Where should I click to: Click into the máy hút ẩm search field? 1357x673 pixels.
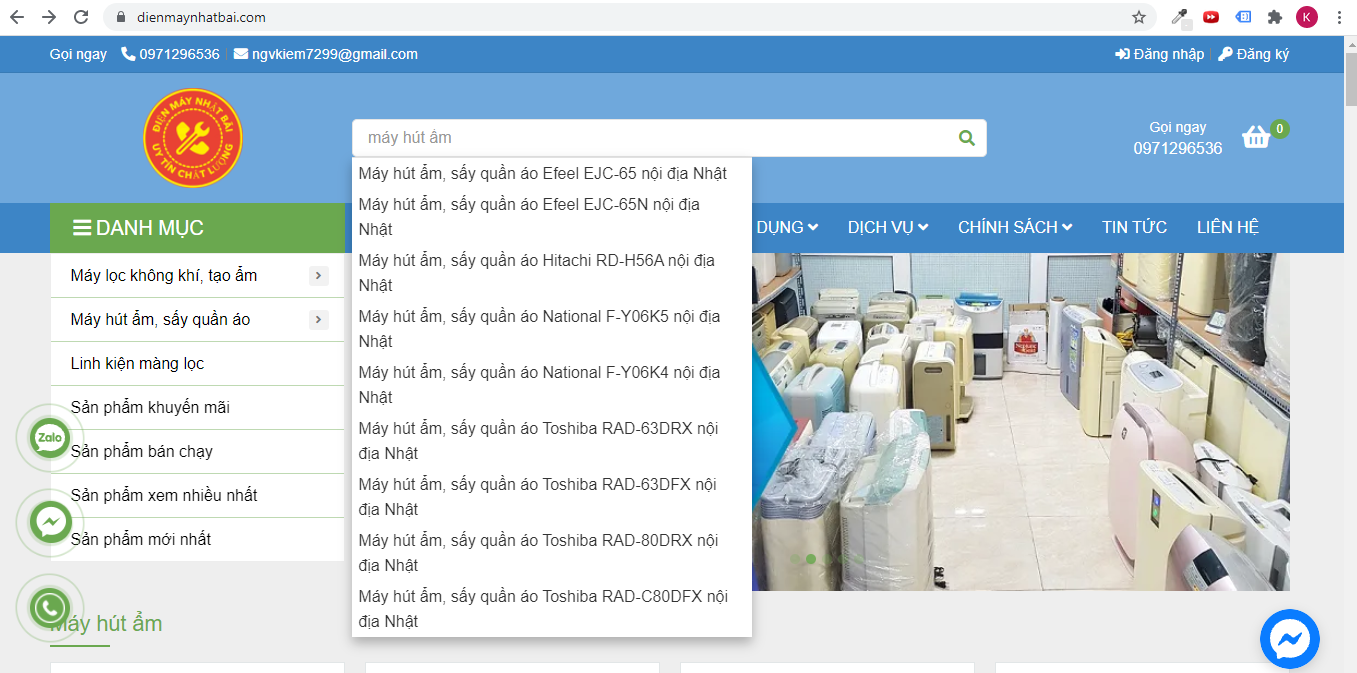click(x=650, y=138)
